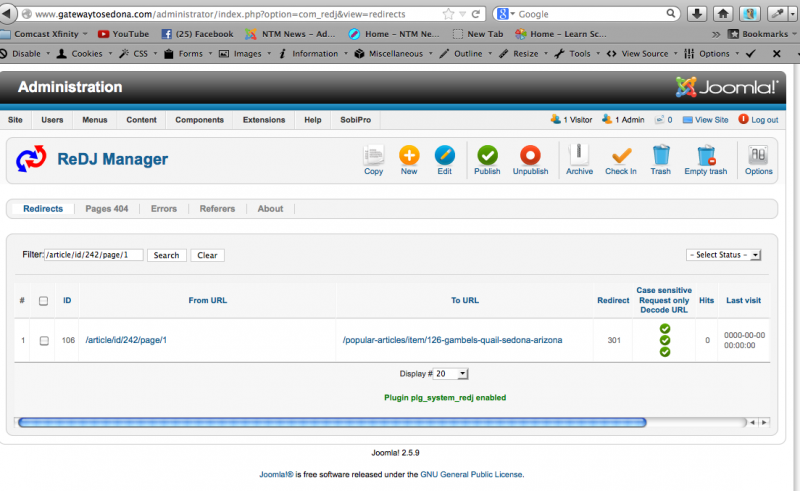The height and width of the screenshot is (491, 800).
Task: Click the Log out link
Action: click(x=759, y=120)
